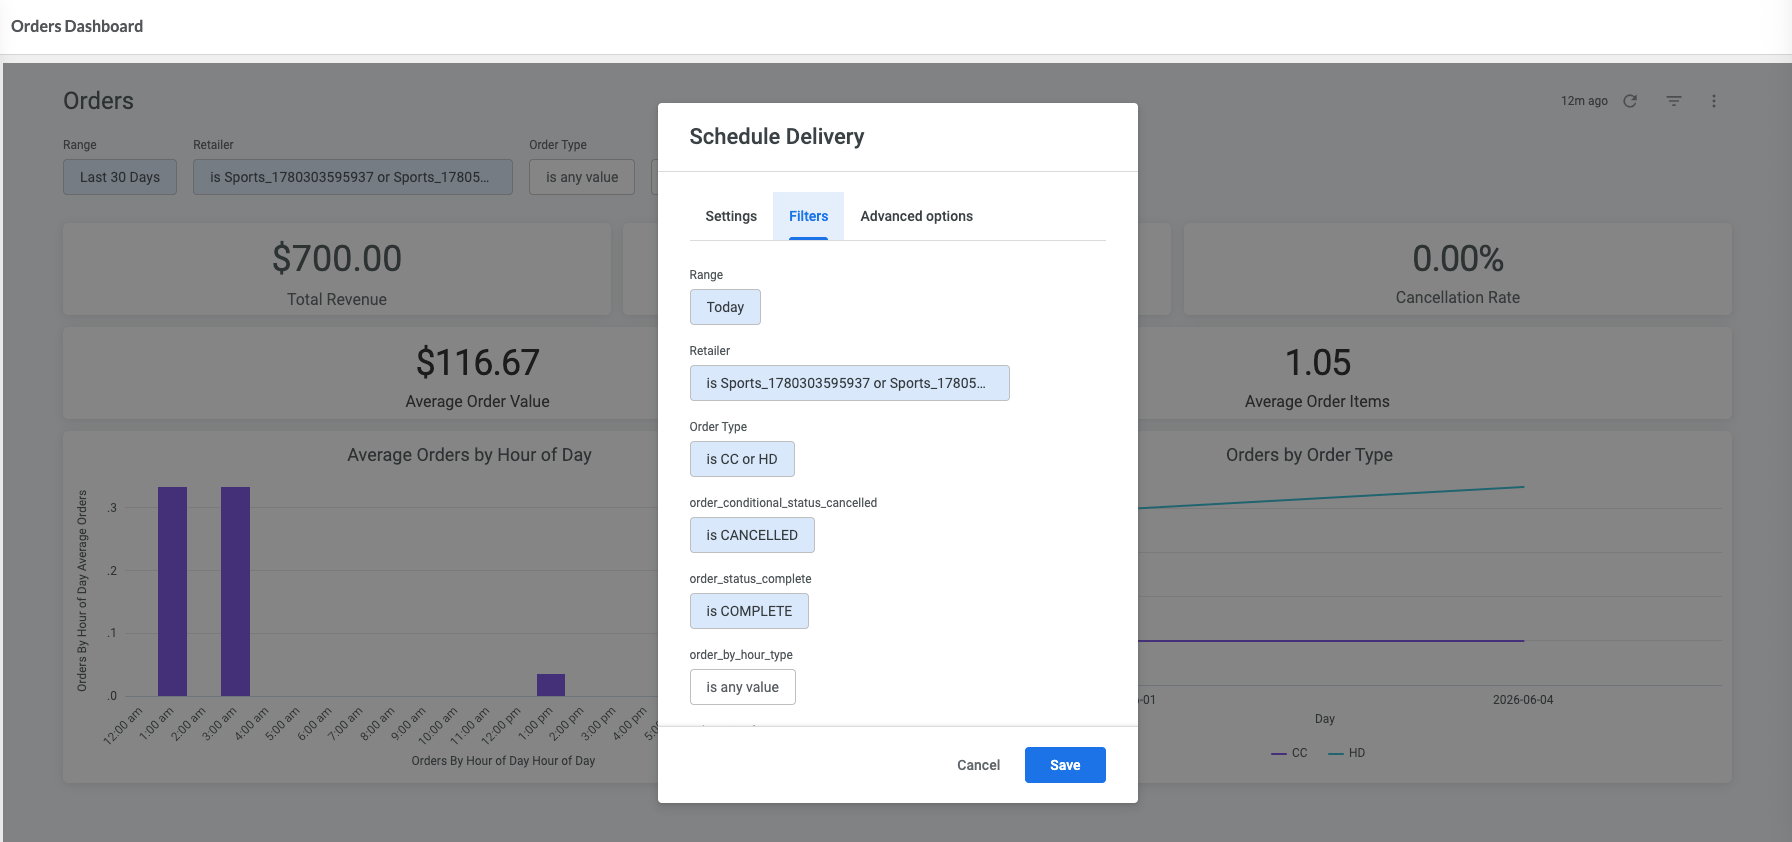This screenshot has height=842, width=1792.
Task: Open the dashboard filters icon
Action: pos(1674,101)
